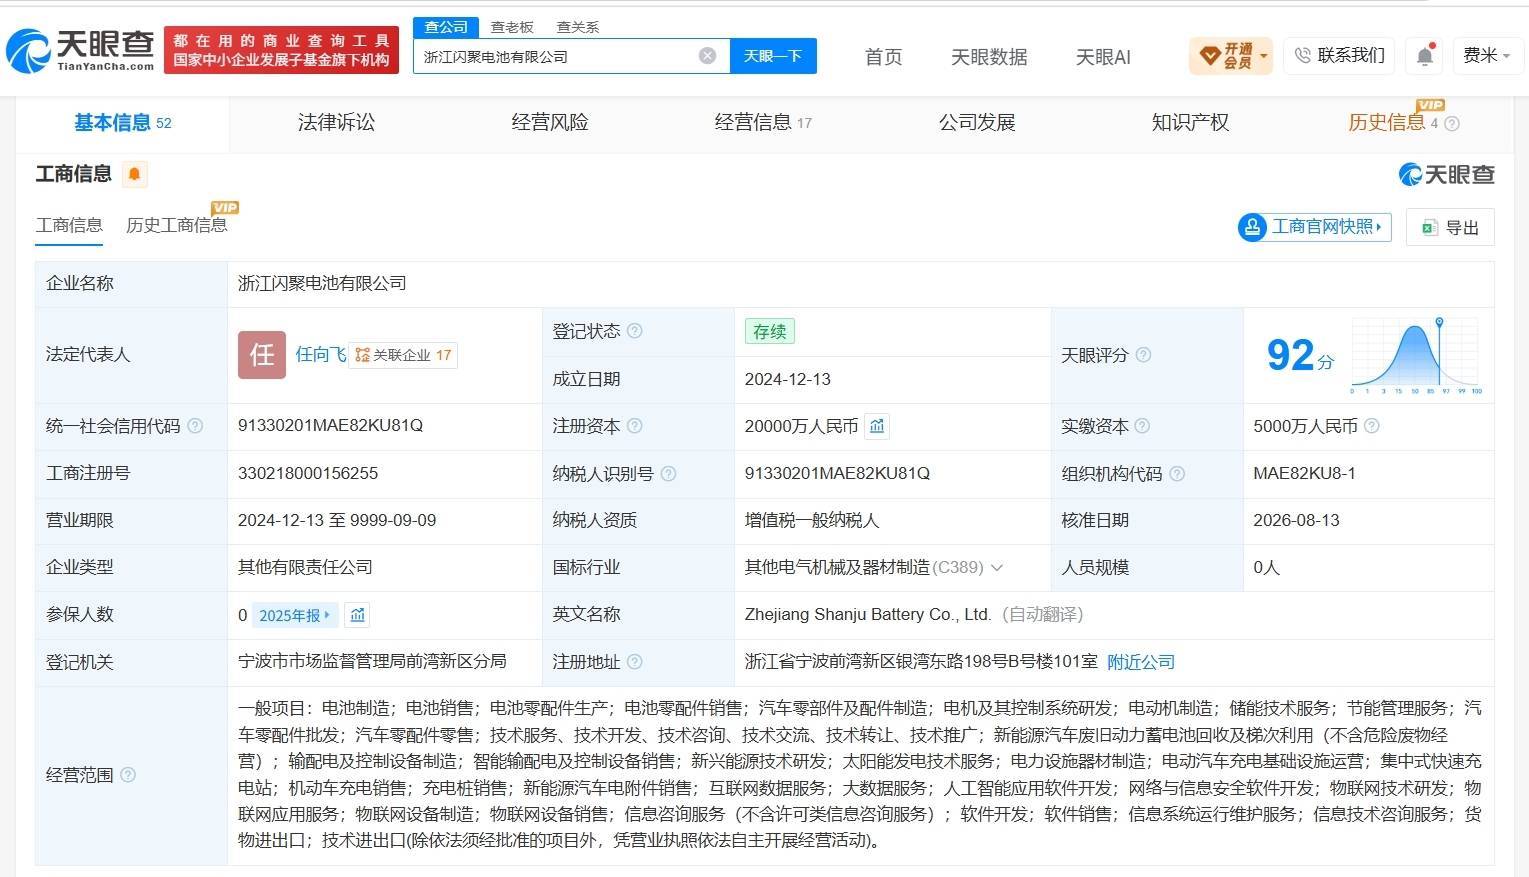Open the 公司发展 tab
The width and height of the screenshot is (1529, 877).
click(x=977, y=123)
